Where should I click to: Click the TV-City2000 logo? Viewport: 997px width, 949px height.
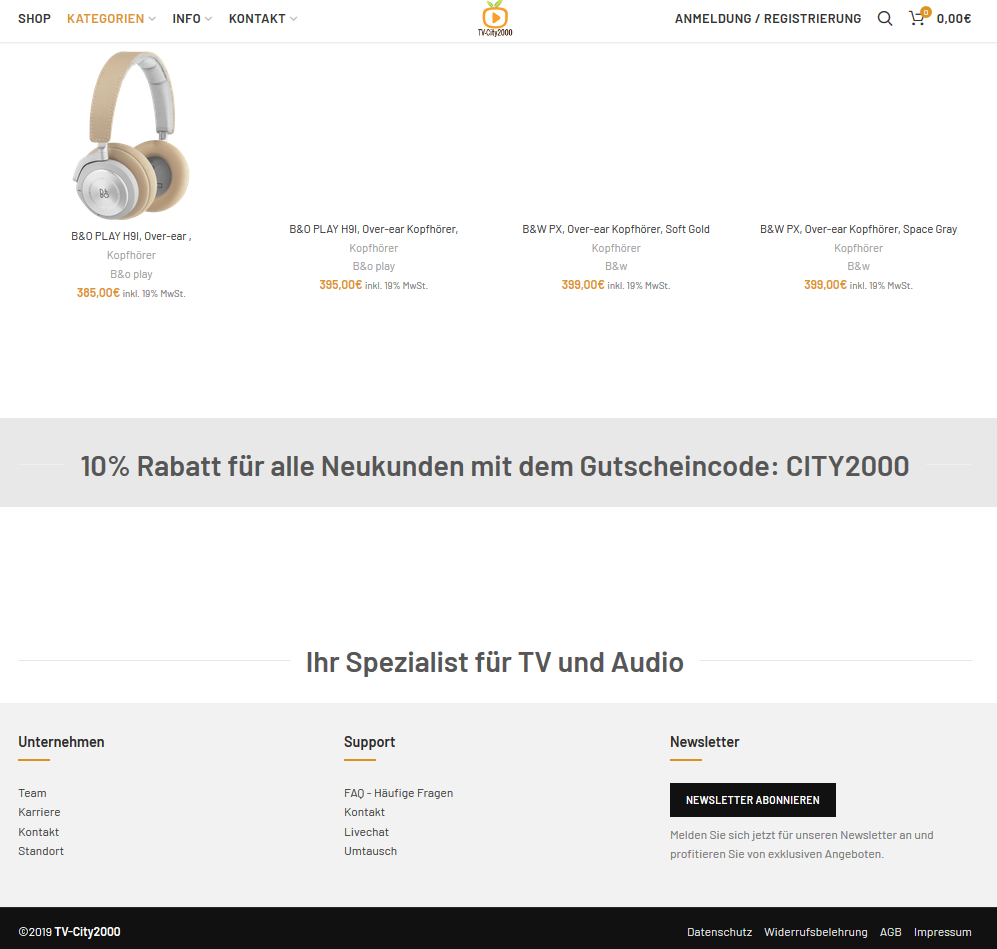[495, 19]
